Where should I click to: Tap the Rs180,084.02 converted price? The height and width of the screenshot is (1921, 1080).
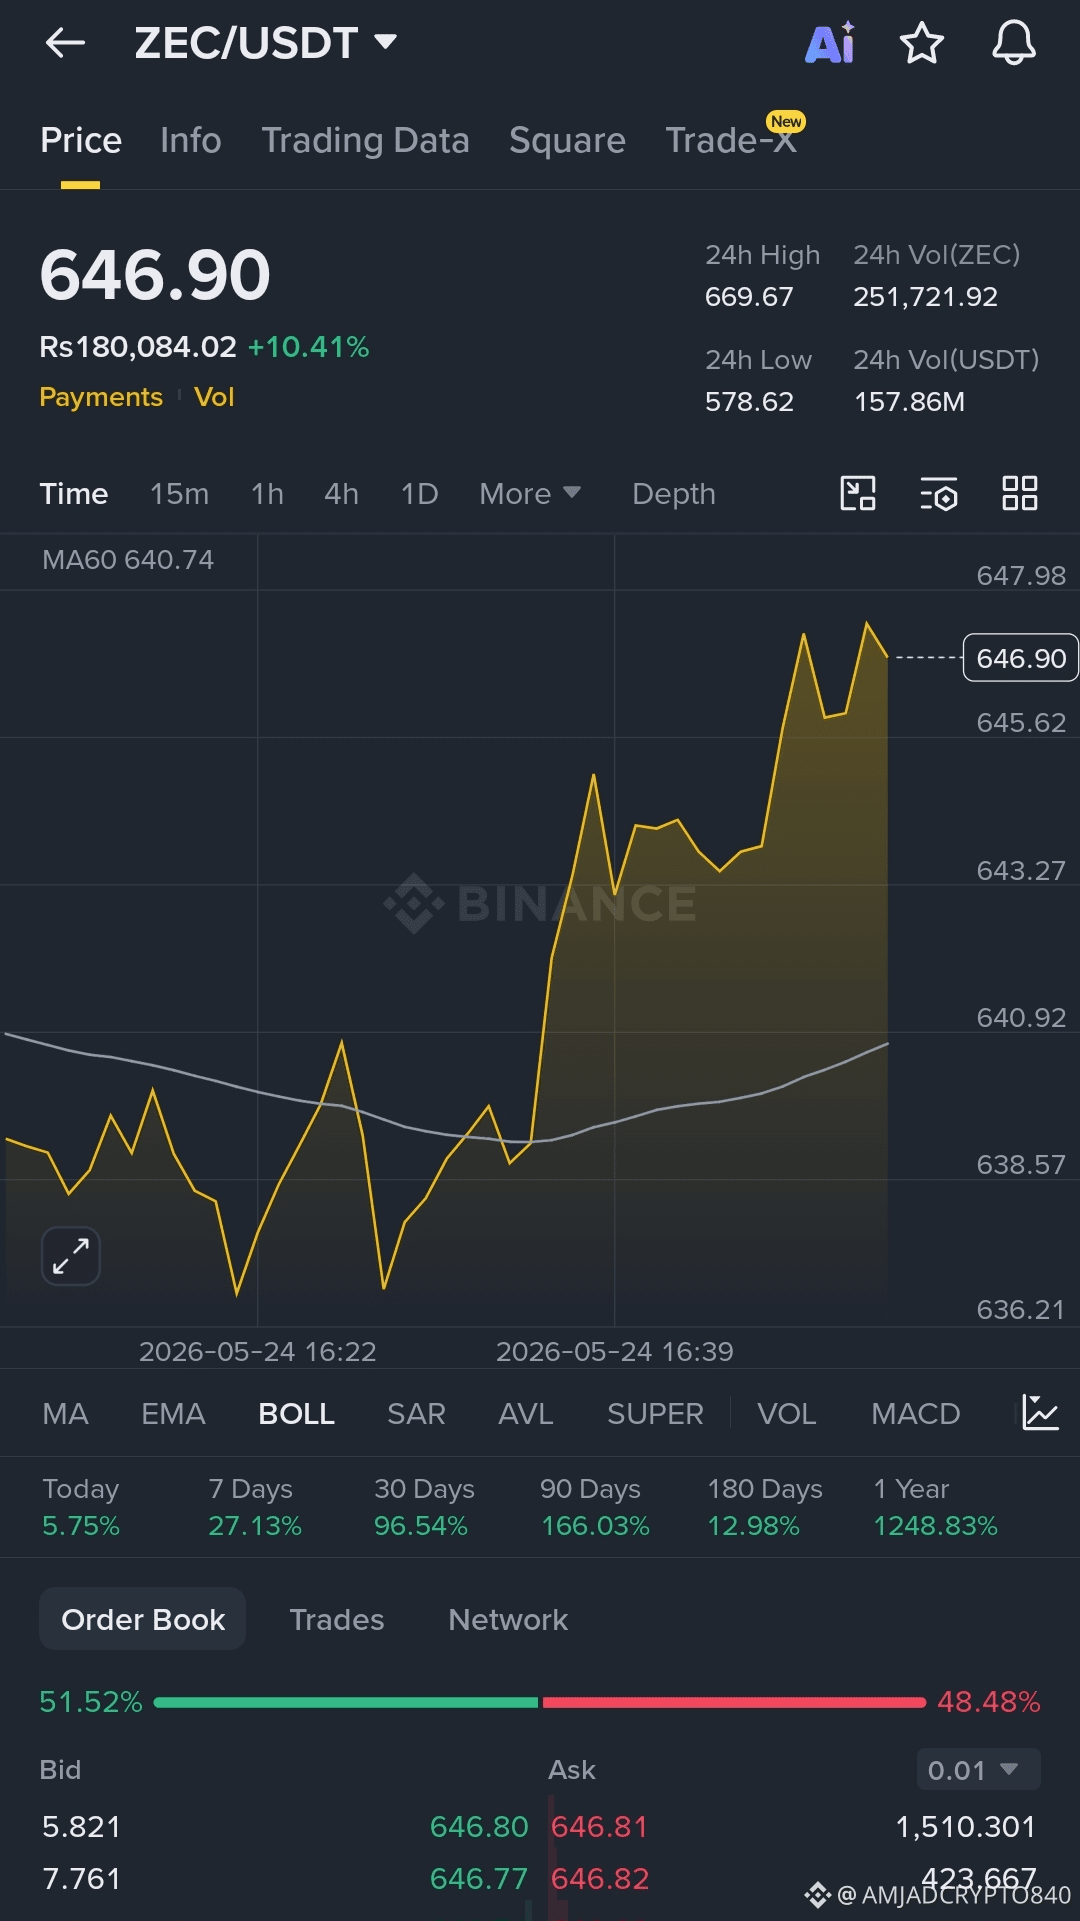[x=138, y=347]
